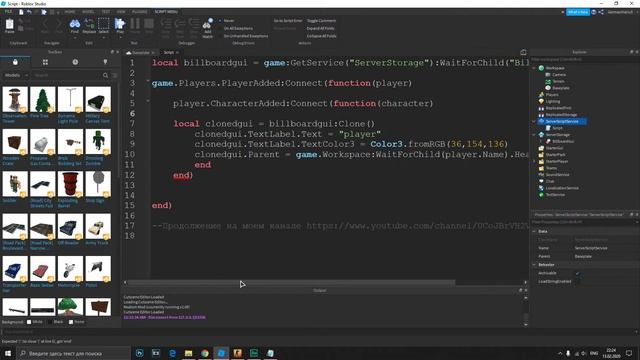Select the Workspace item in Explorer
Screen dimensions: 640x360
[555, 68]
